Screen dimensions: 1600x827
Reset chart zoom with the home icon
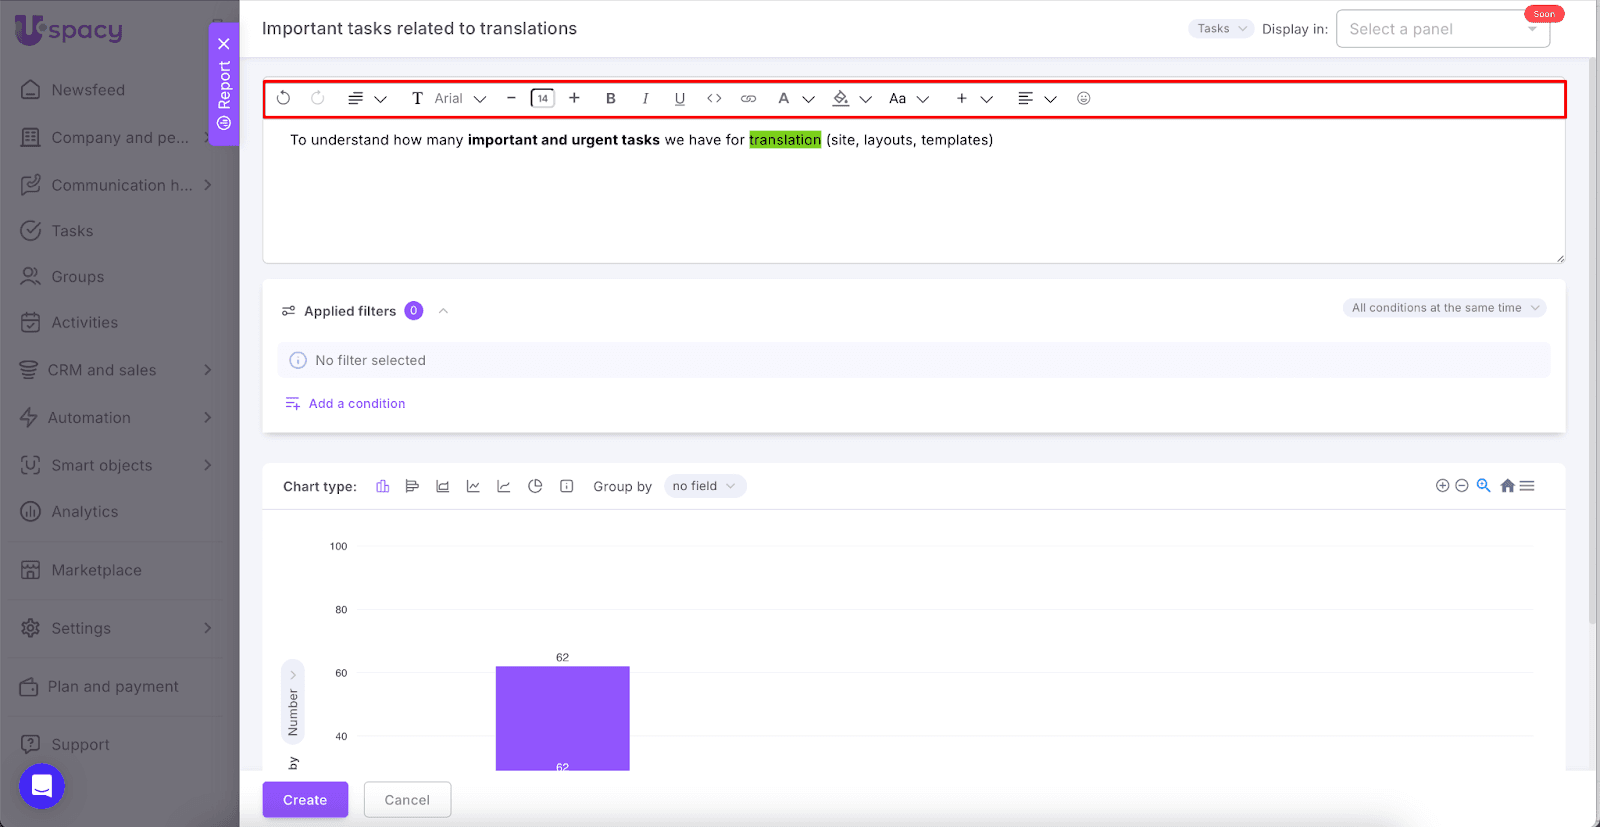pos(1507,486)
